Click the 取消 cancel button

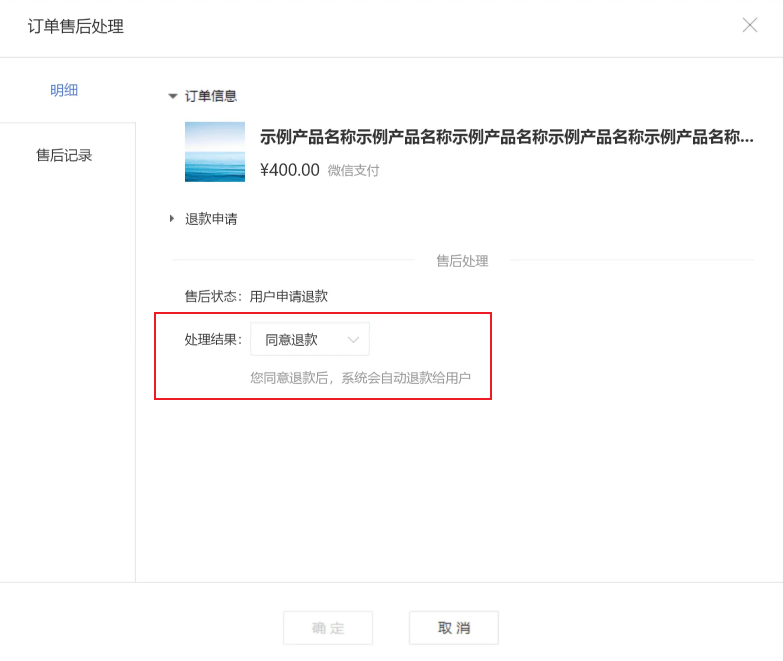click(454, 628)
